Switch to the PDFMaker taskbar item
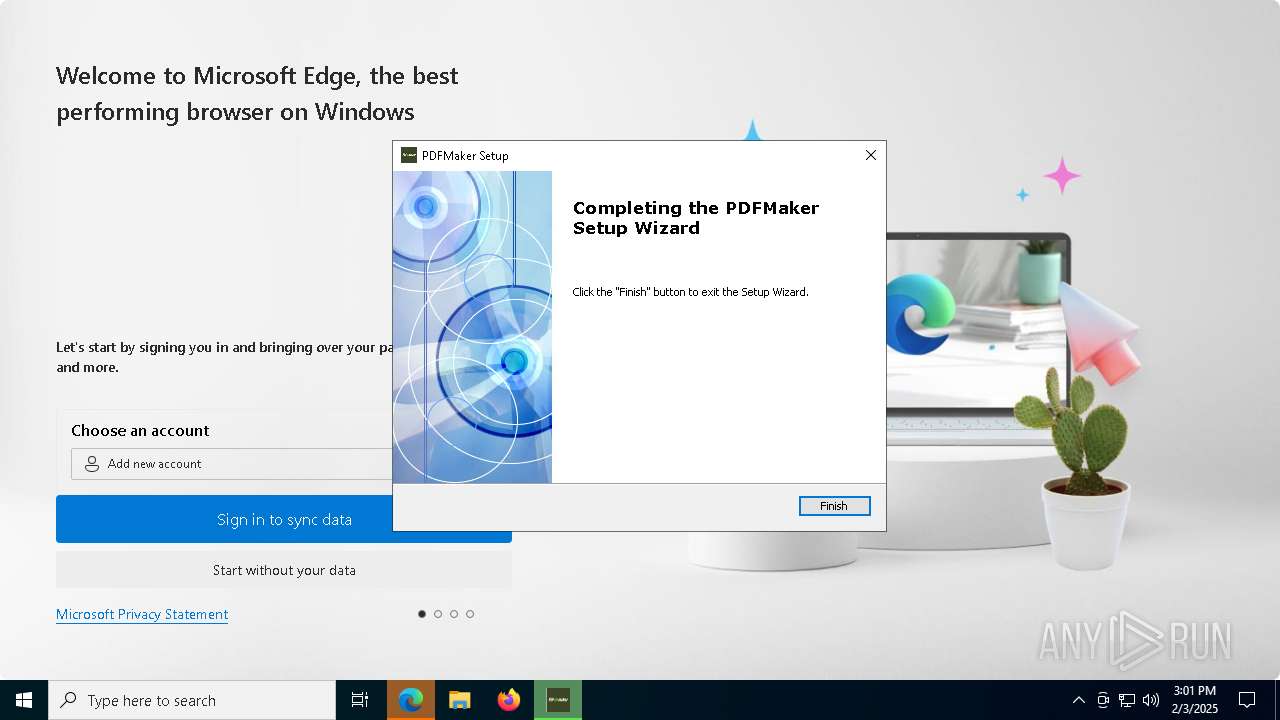The height and width of the screenshot is (720, 1280). point(558,700)
